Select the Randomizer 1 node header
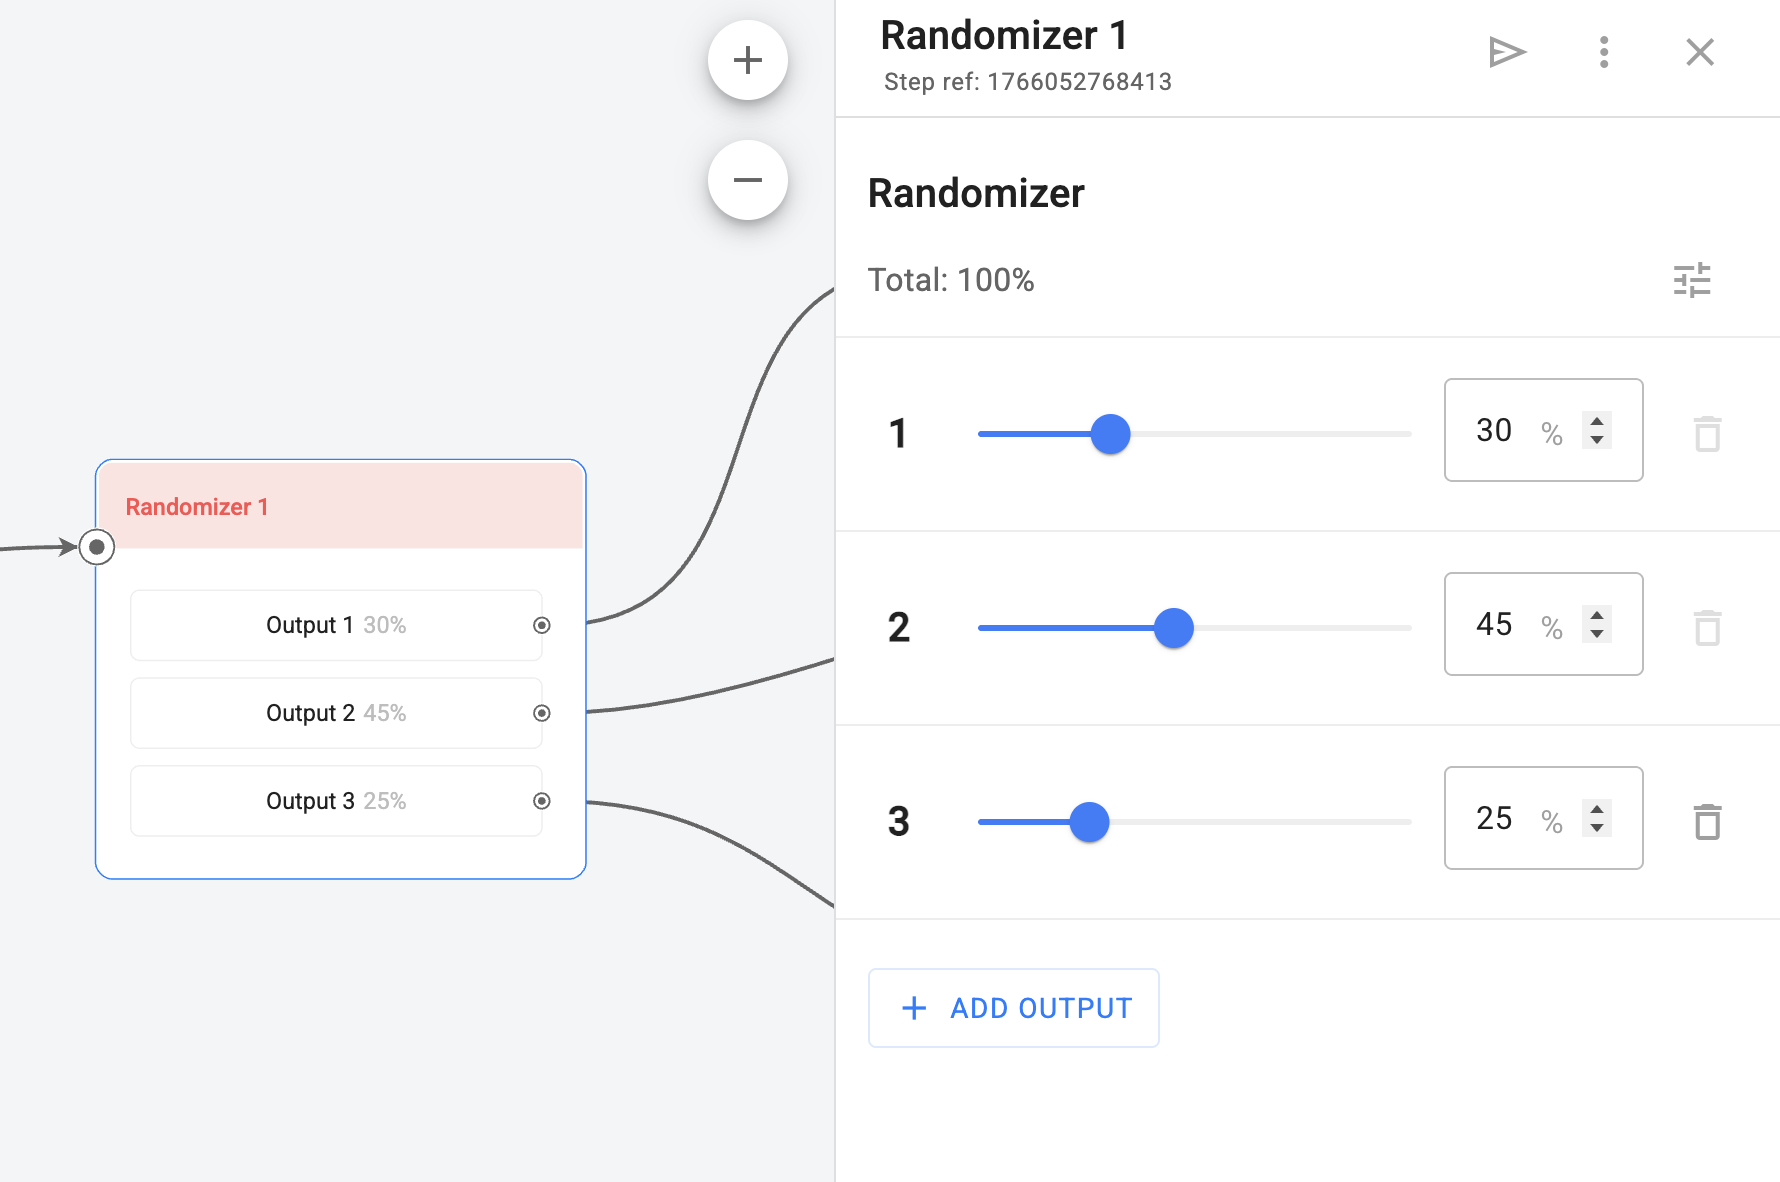 pos(340,506)
